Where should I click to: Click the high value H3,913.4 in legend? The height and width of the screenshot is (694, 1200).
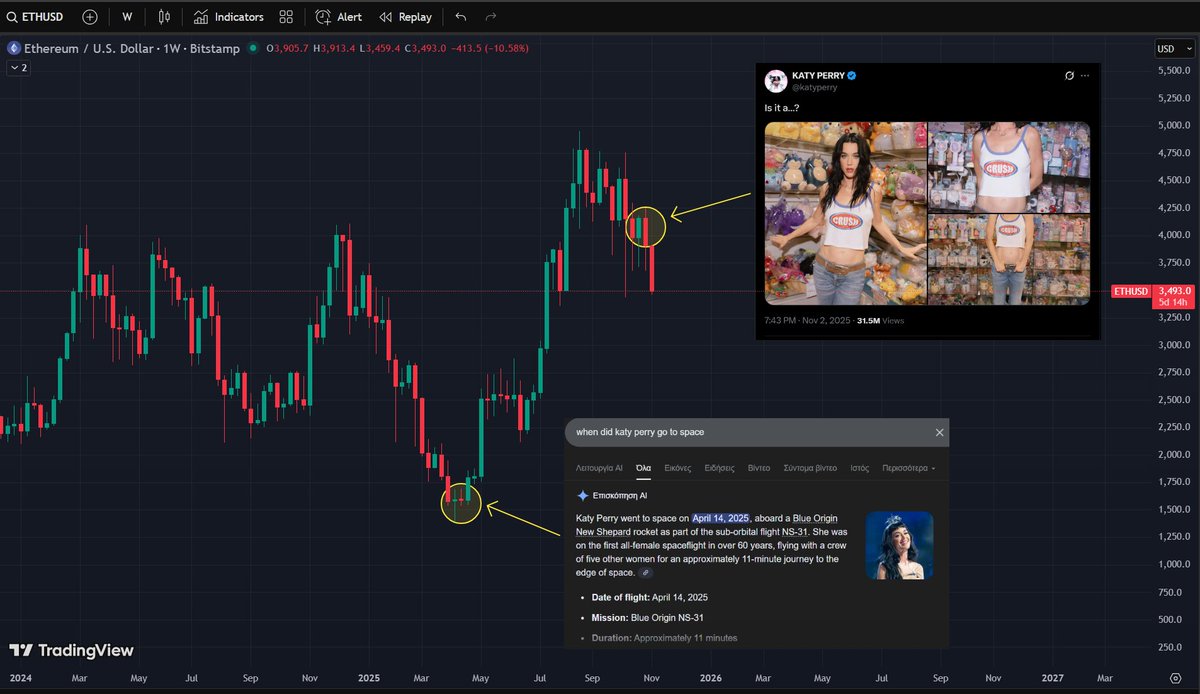(335, 48)
